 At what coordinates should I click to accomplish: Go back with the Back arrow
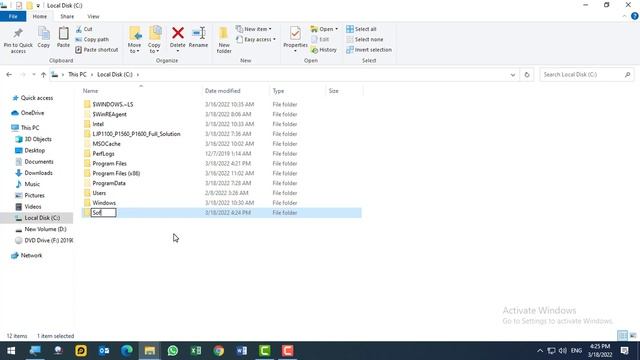tap(9, 75)
